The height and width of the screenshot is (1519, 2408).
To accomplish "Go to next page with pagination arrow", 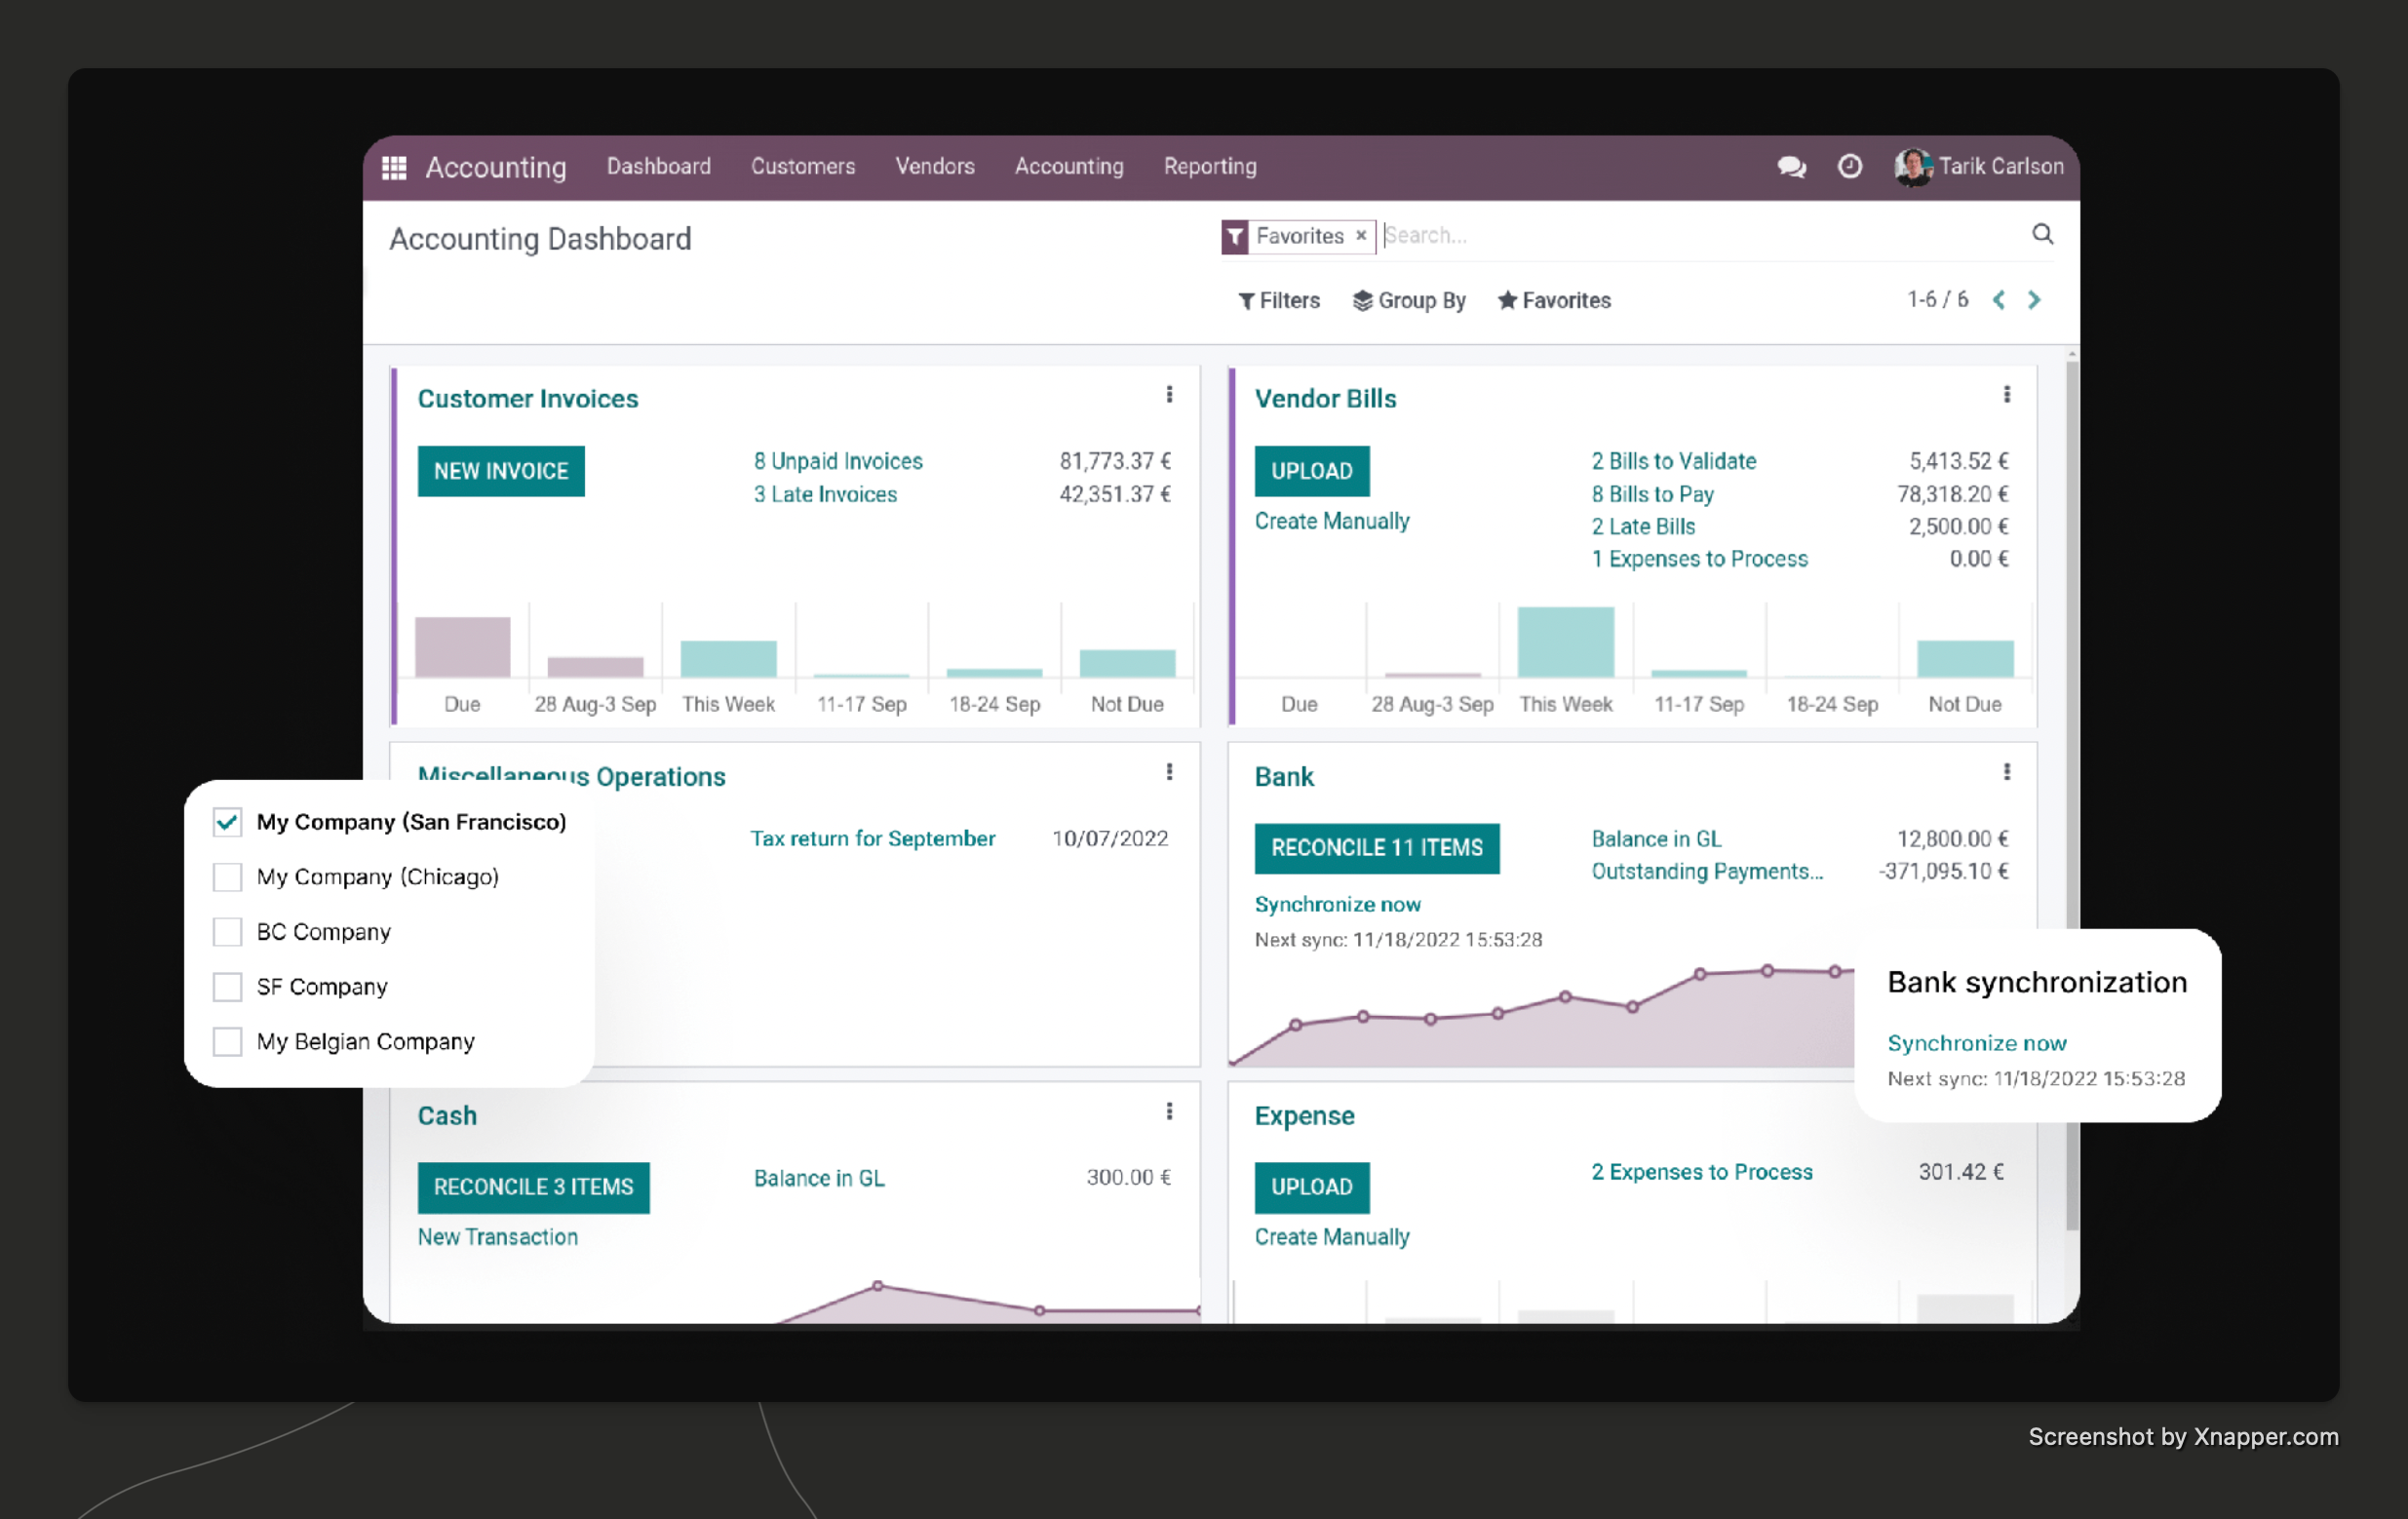I will pyautogui.click(x=2035, y=300).
